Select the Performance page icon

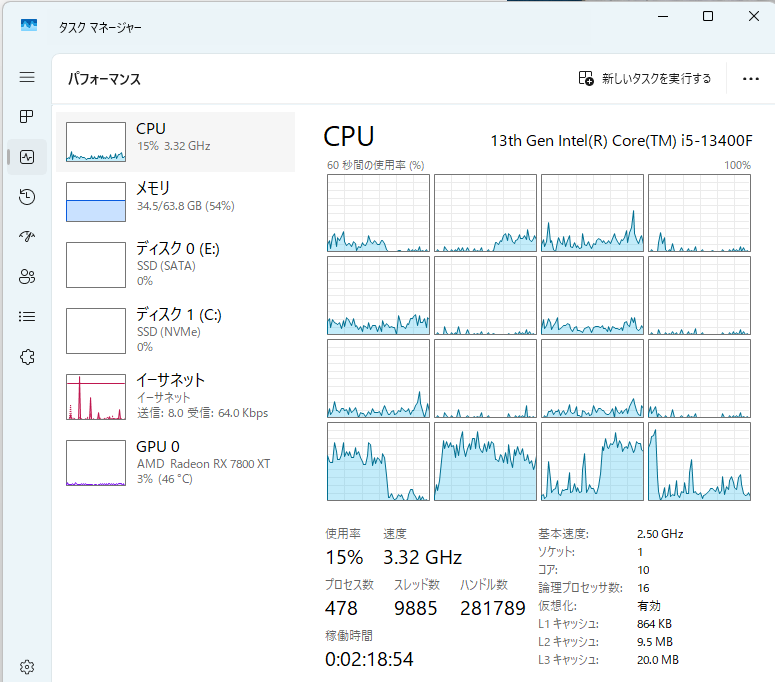(x=27, y=157)
